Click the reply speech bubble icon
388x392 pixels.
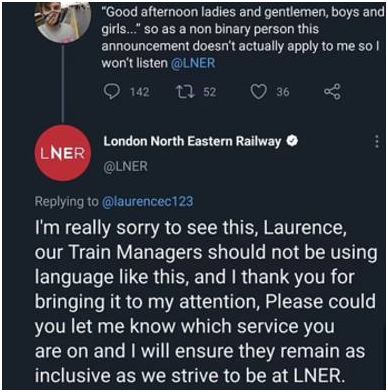(x=112, y=91)
